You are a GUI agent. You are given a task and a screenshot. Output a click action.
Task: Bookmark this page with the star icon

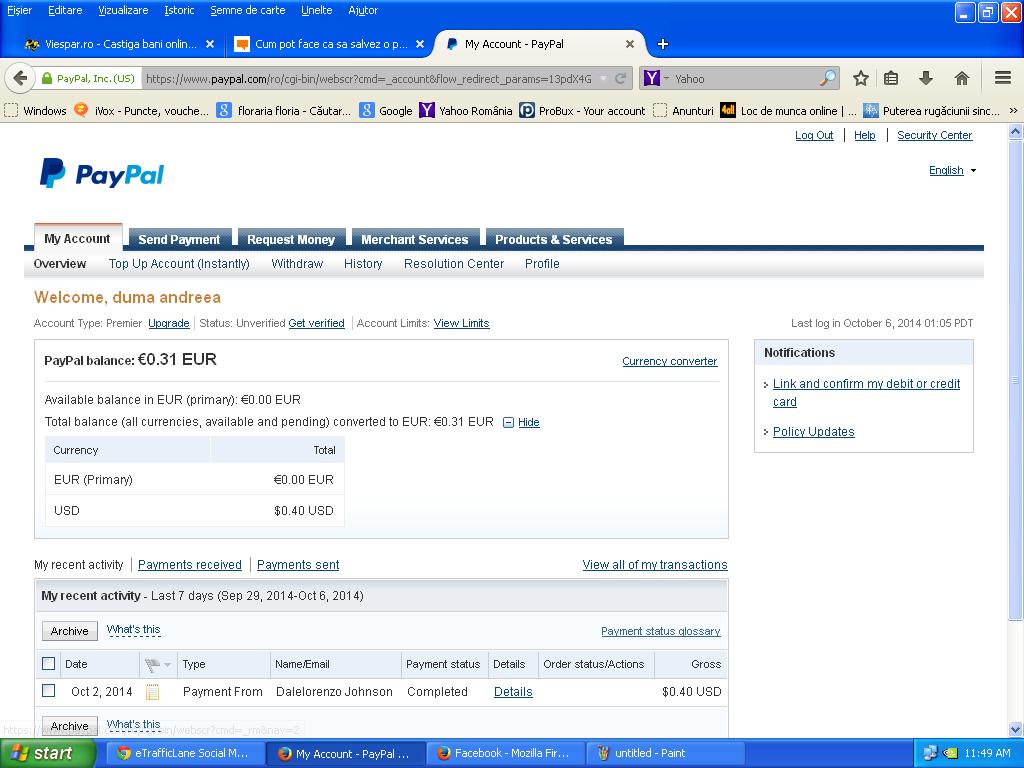pos(861,78)
